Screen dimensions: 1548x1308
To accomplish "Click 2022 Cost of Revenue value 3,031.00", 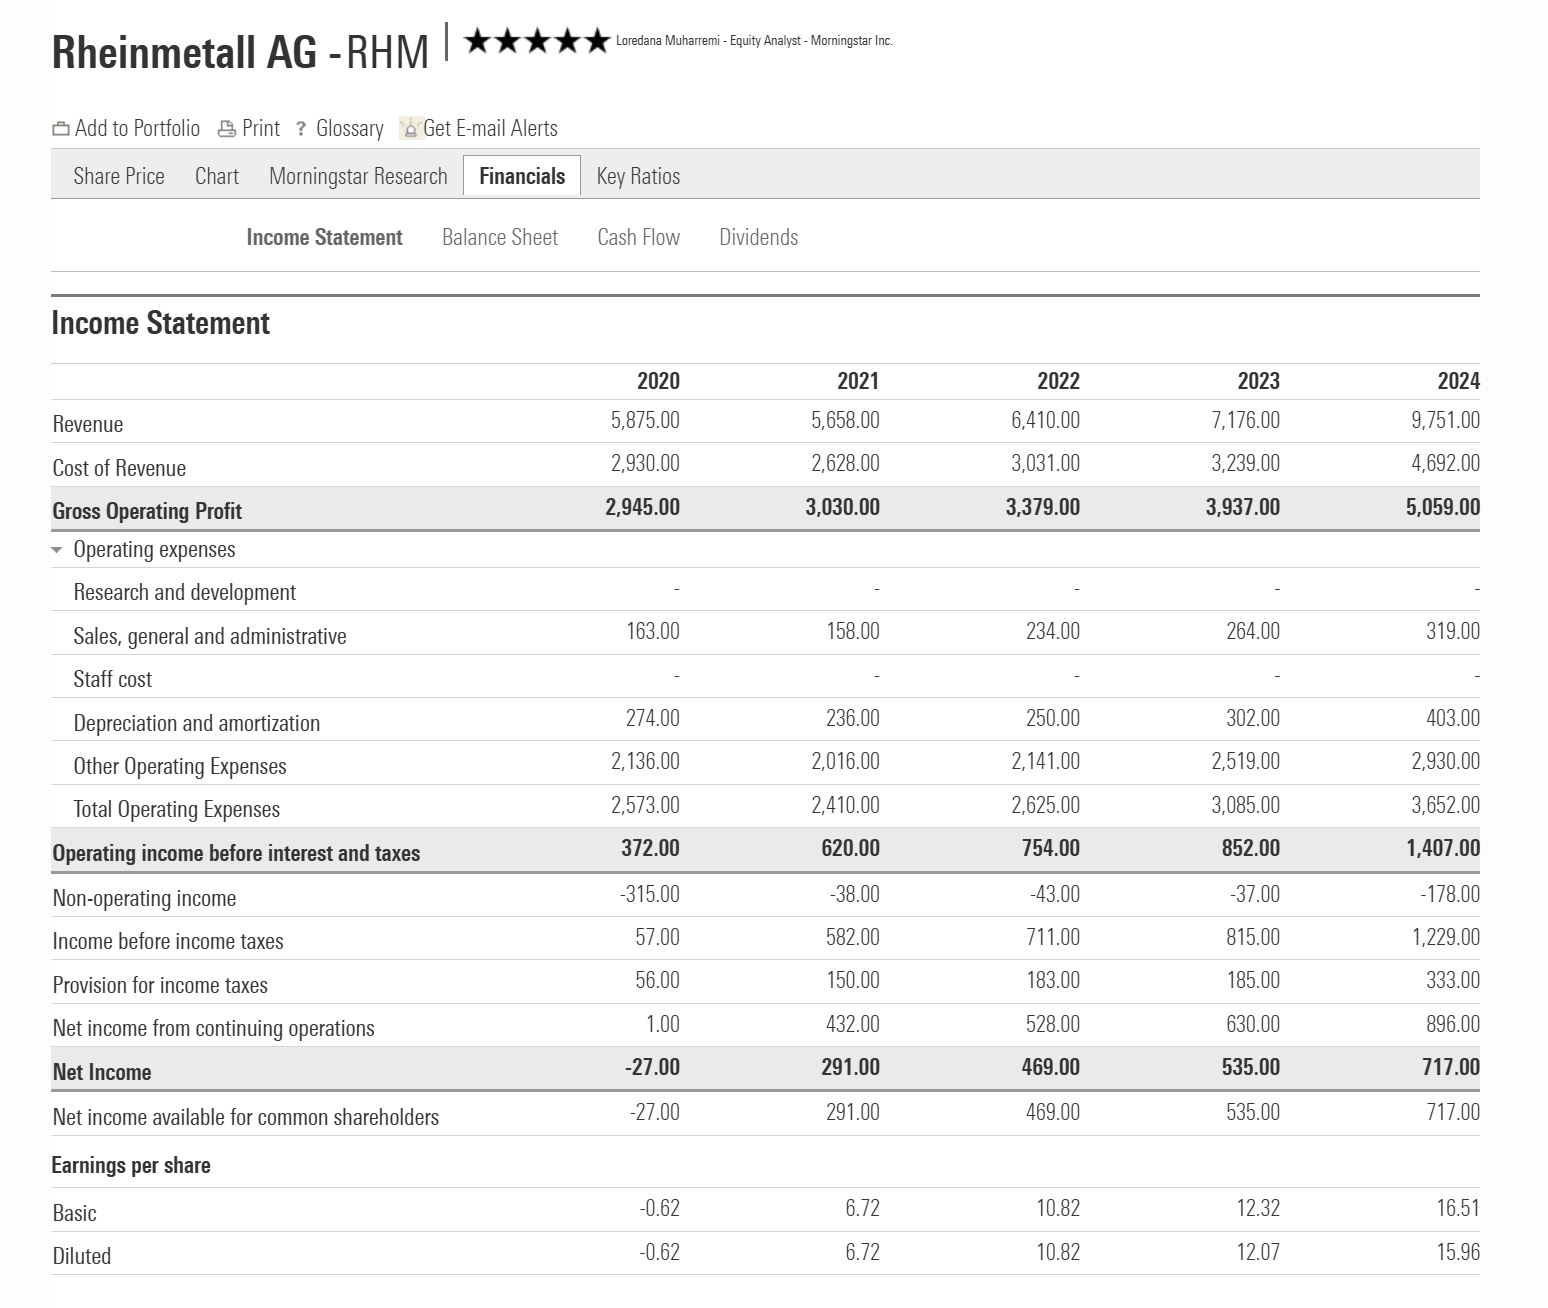I will pyautogui.click(x=1045, y=463).
